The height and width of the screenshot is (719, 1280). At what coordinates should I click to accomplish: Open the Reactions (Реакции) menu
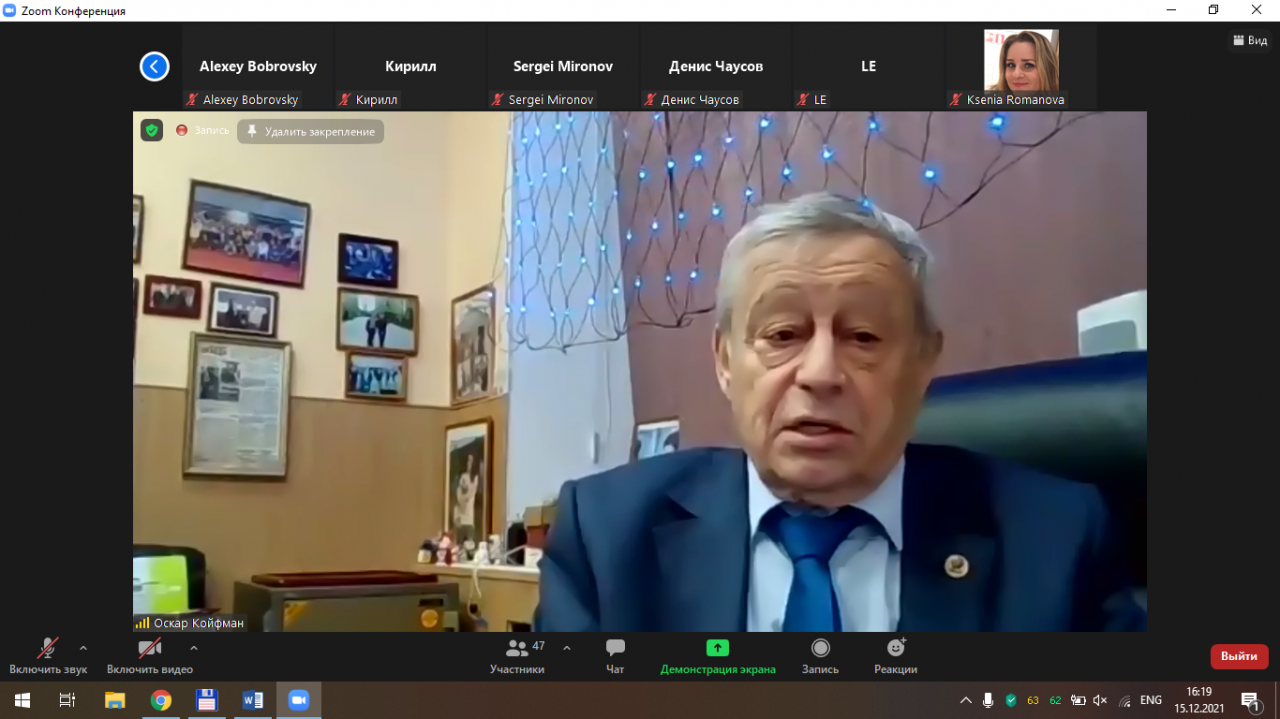[895, 655]
